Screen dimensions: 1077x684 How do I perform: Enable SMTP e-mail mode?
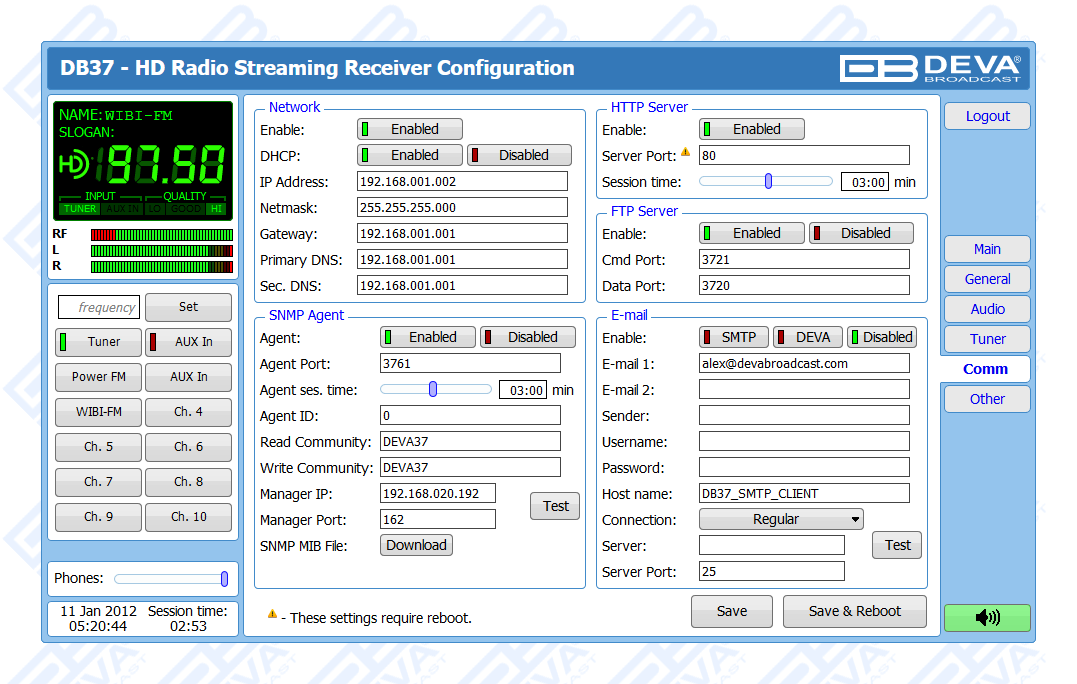coord(733,337)
